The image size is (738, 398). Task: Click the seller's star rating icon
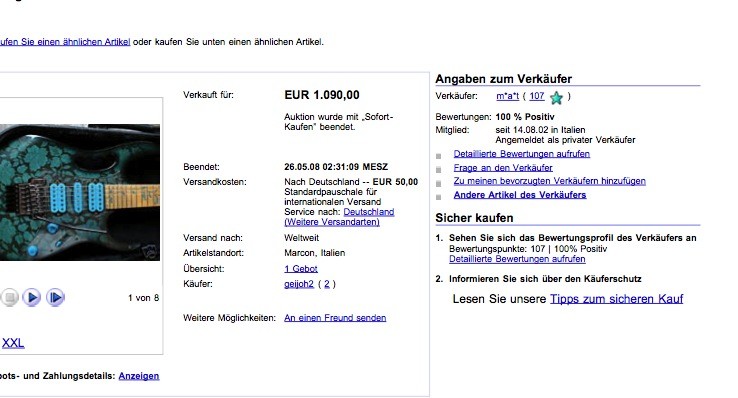click(x=556, y=97)
